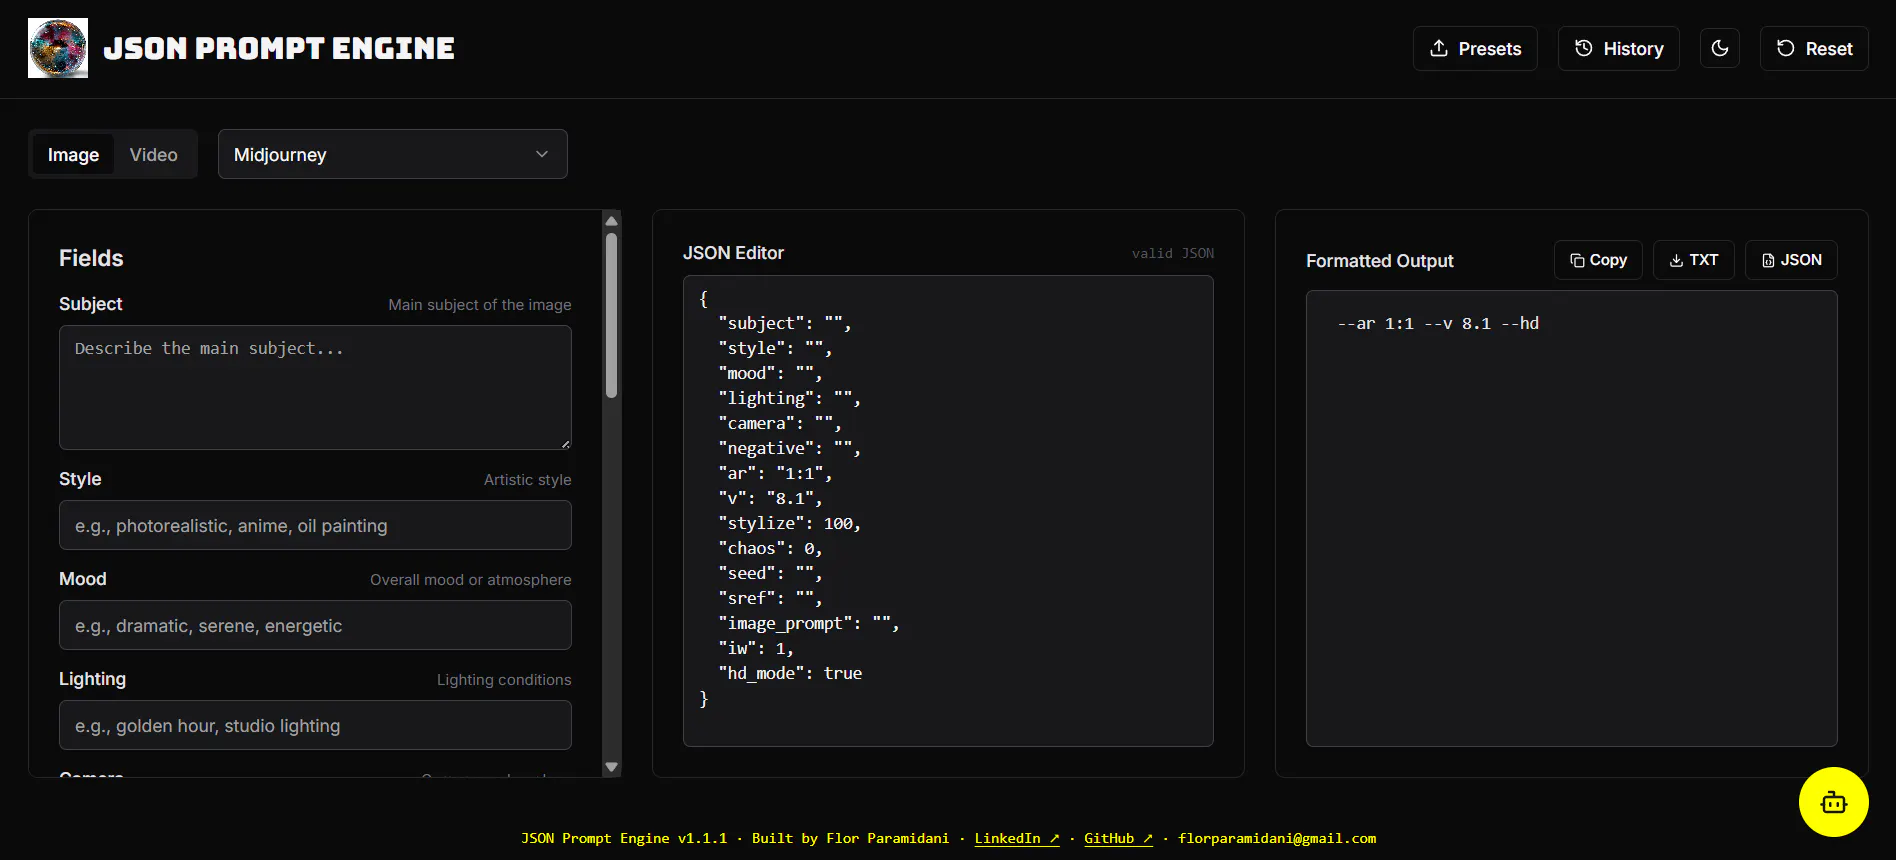
Task: Click the '--ar 1:1 --v 8.1 --hd' output text
Action: pyautogui.click(x=1438, y=323)
